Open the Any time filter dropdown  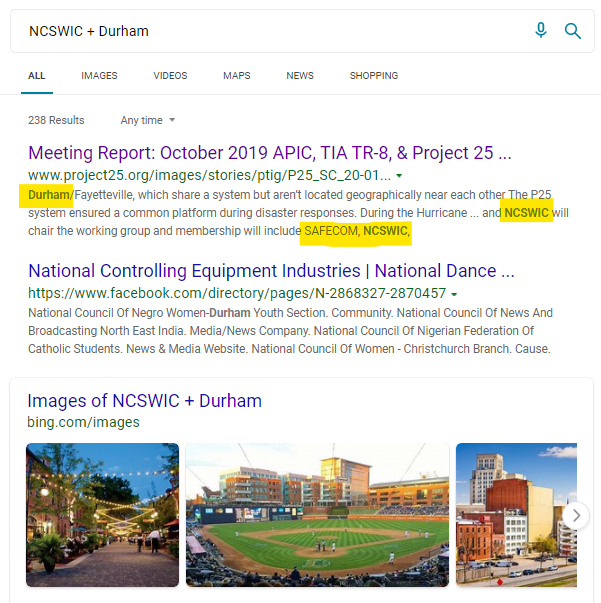(x=148, y=120)
